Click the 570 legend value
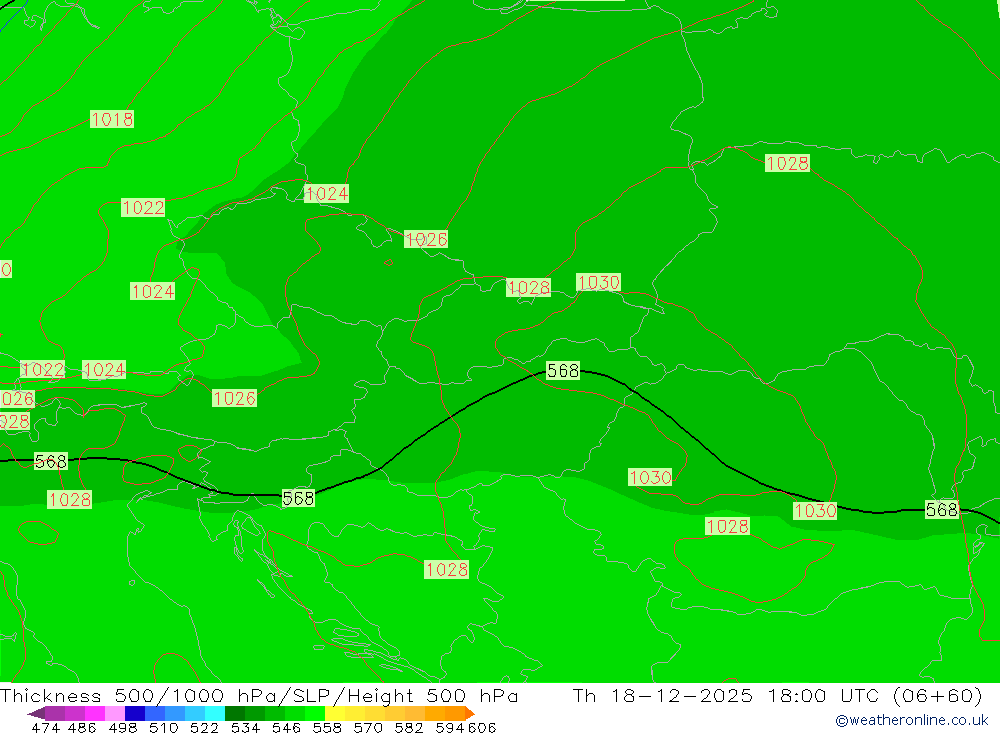The image size is (1000, 733). click(x=368, y=727)
